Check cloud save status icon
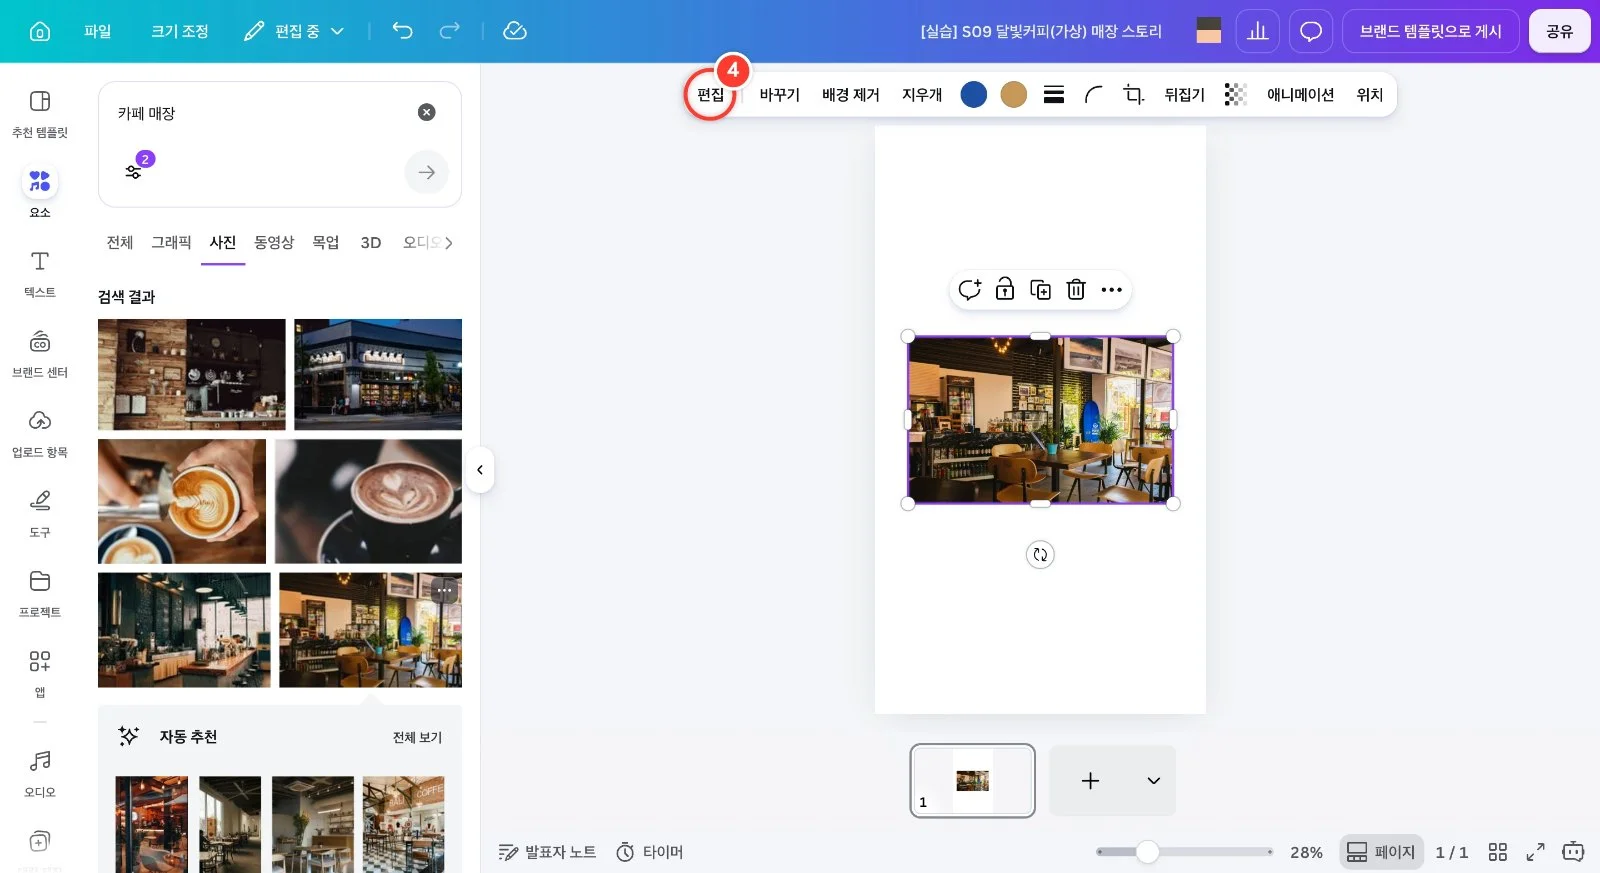This screenshot has height=873, width=1600. pos(515,31)
